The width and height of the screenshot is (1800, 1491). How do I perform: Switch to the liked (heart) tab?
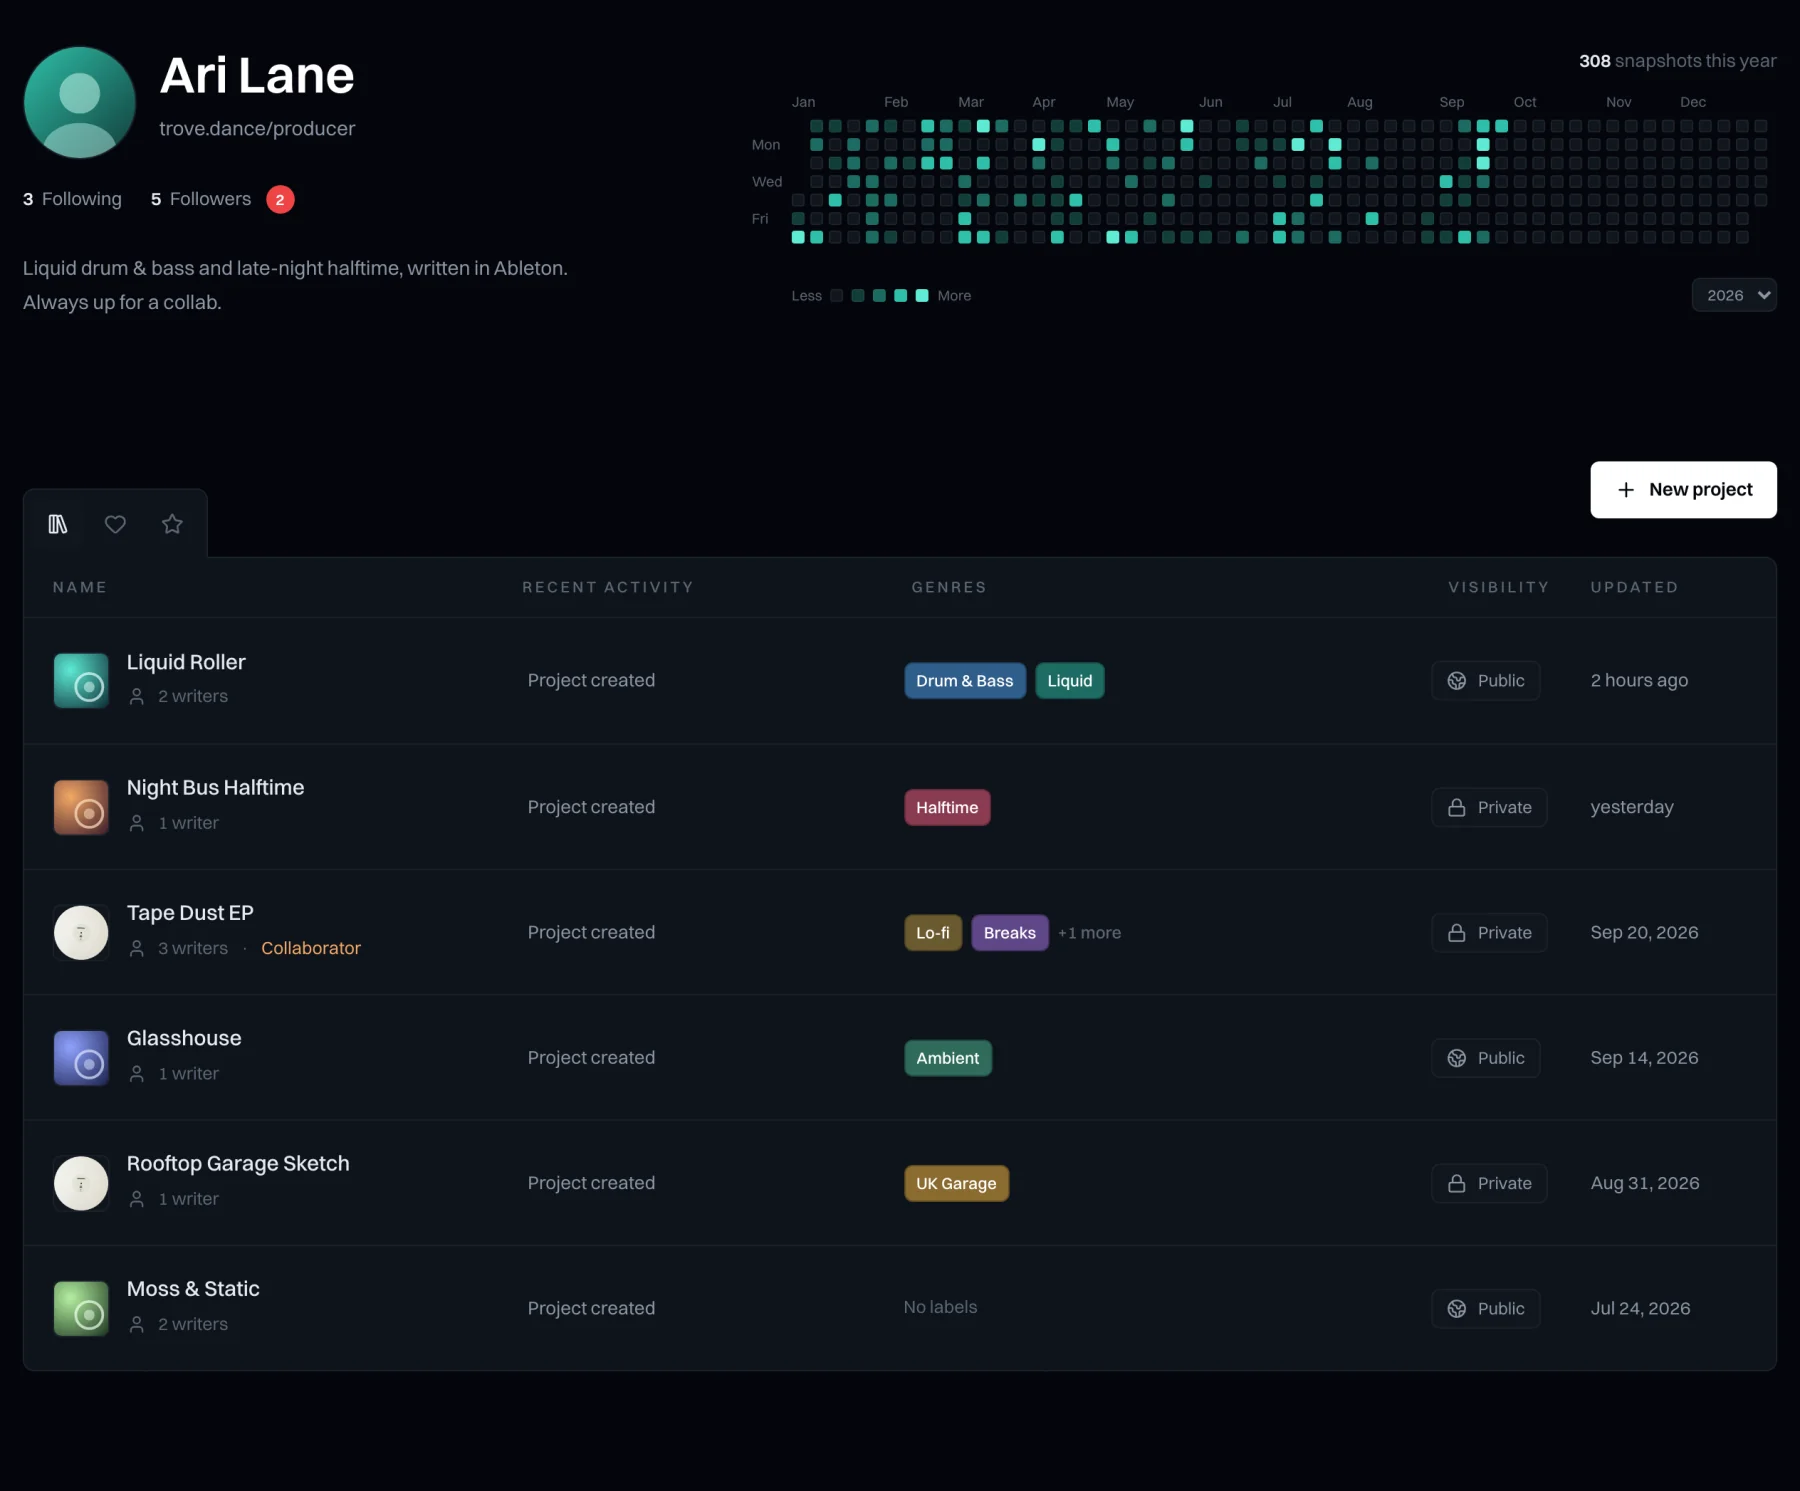115,524
